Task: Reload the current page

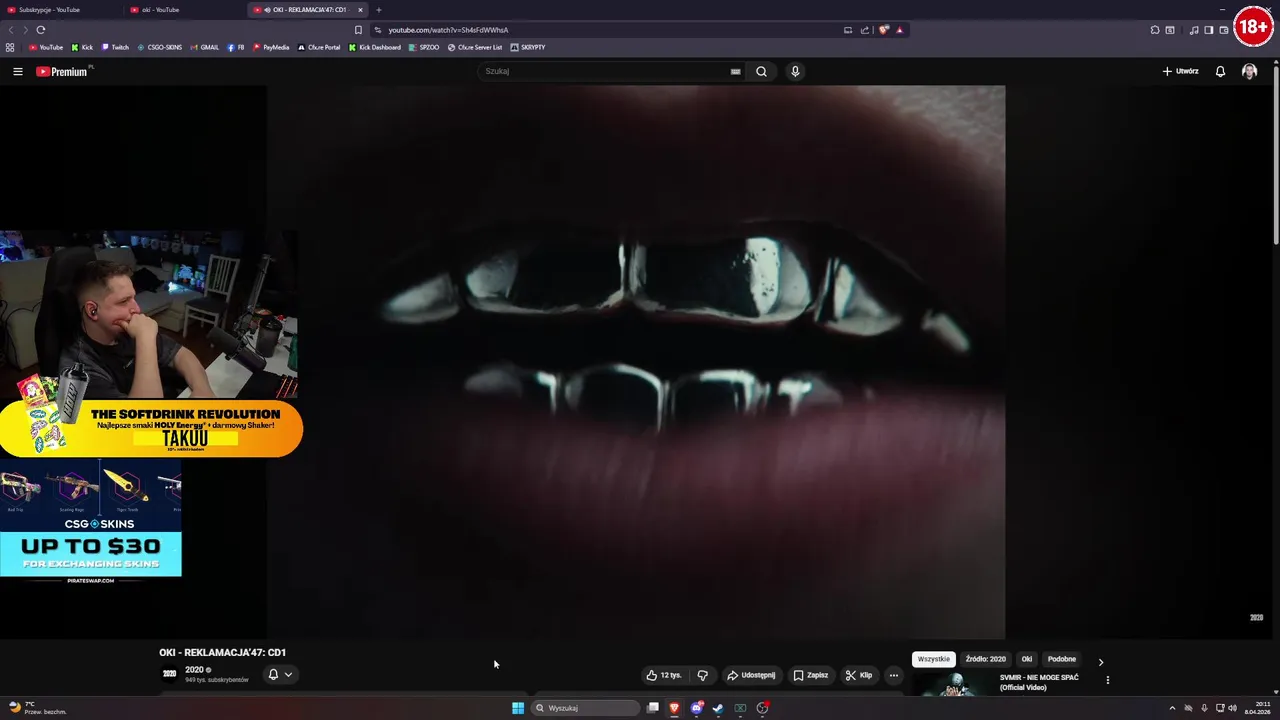Action: click(x=40, y=30)
